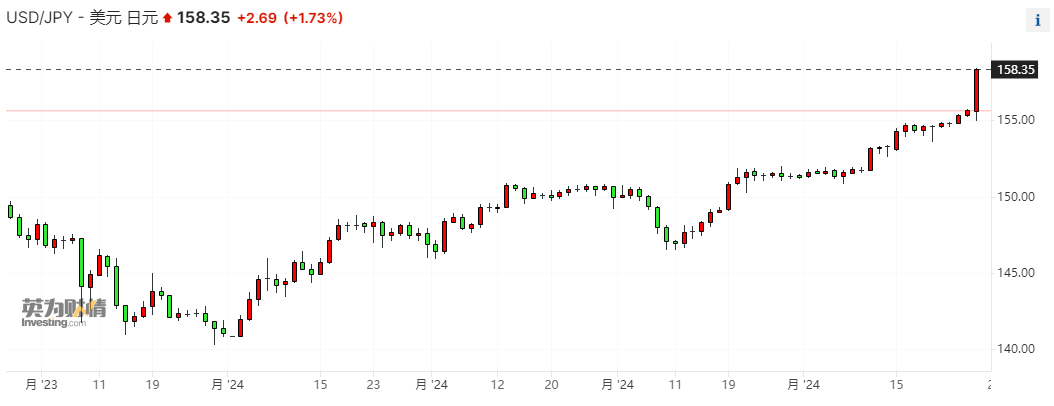Click the tall latest red candlestick
This screenshot has height=406, width=1054.
tap(976, 90)
